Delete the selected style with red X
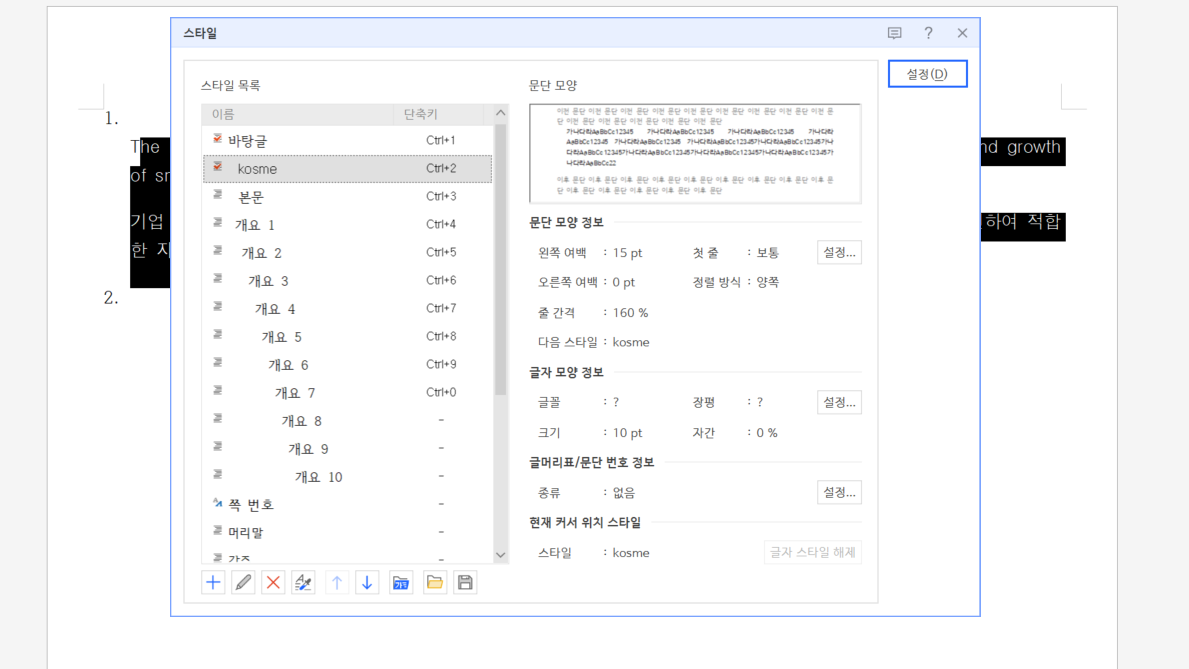The width and height of the screenshot is (1189, 669). click(273, 582)
